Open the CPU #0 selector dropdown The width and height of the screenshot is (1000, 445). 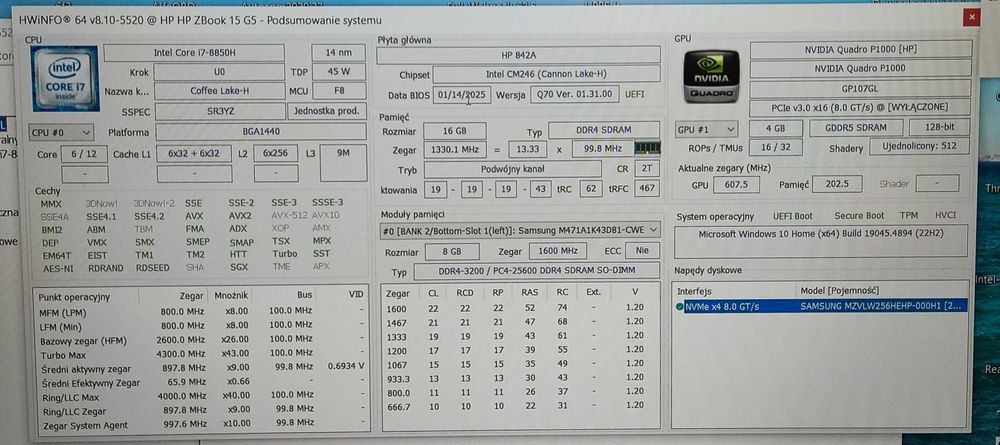click(61, 133)
